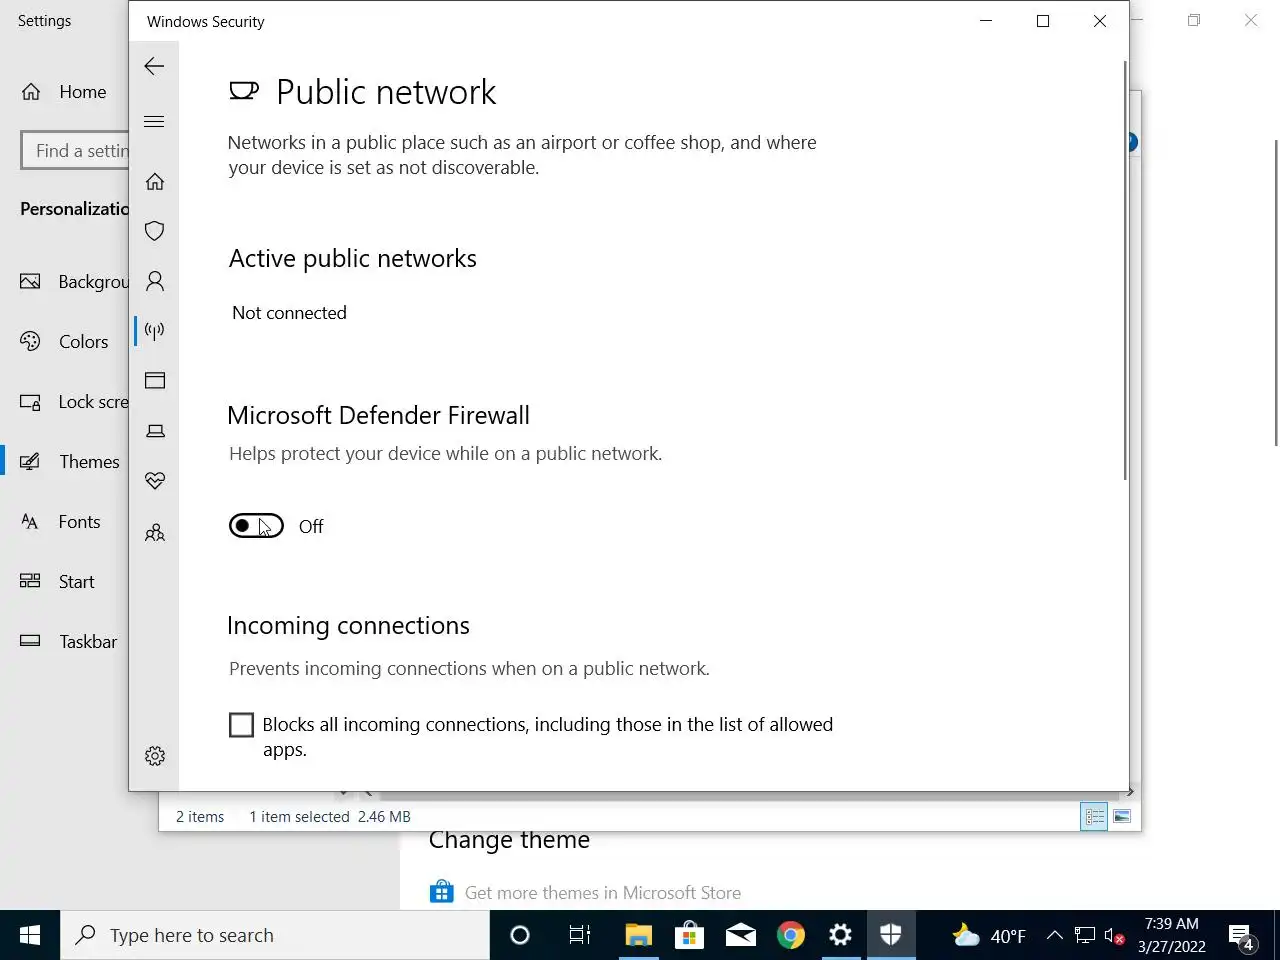The height and width of the screenshot is (960, 1280).
Task: Open Colors in Settings Personalization
Action: (64, 342)
